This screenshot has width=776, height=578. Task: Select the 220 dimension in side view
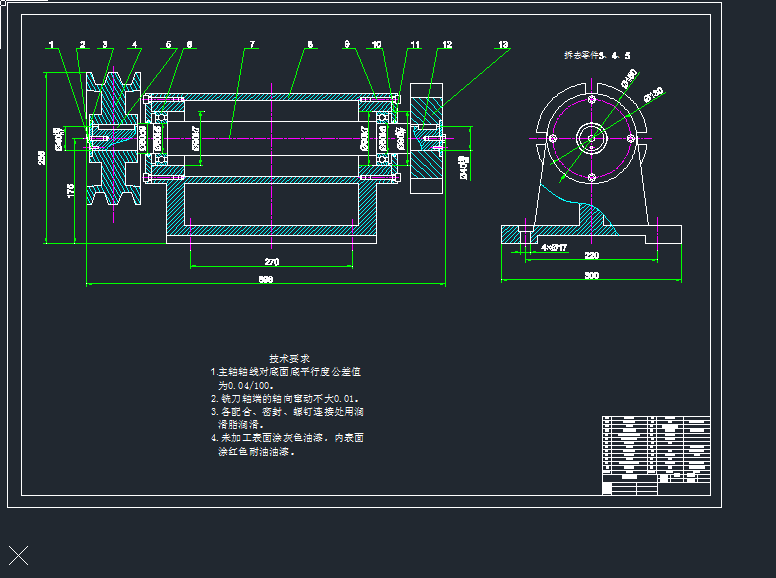[x=591, y=255]
